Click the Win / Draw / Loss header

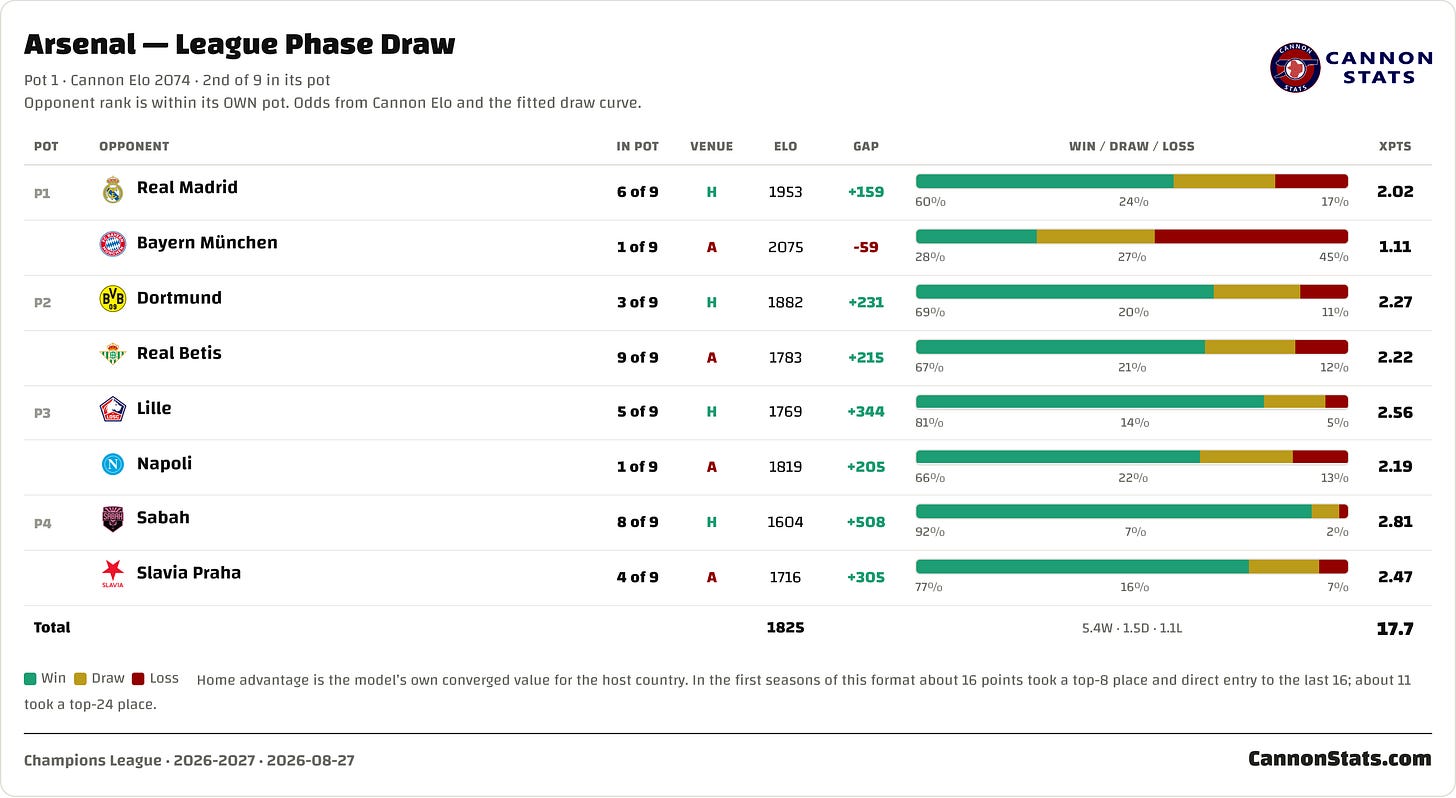[x=1132, y=146]
